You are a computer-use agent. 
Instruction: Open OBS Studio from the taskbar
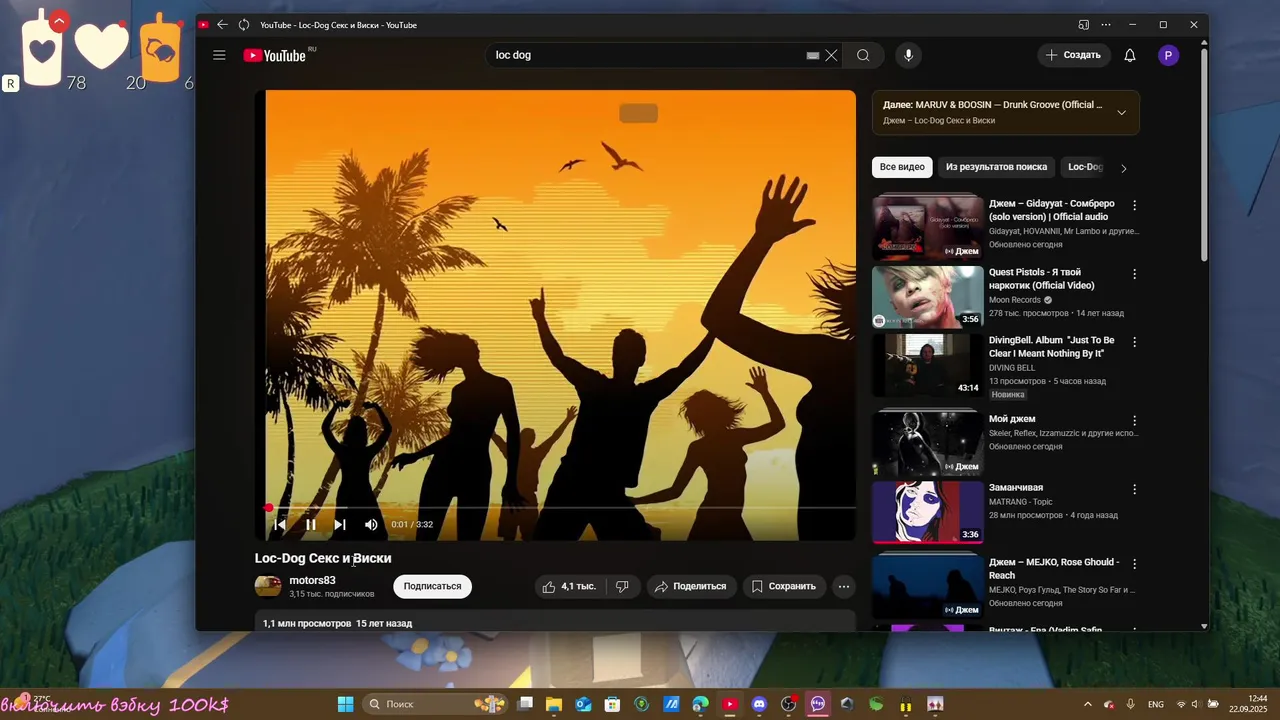coord(788,704)
